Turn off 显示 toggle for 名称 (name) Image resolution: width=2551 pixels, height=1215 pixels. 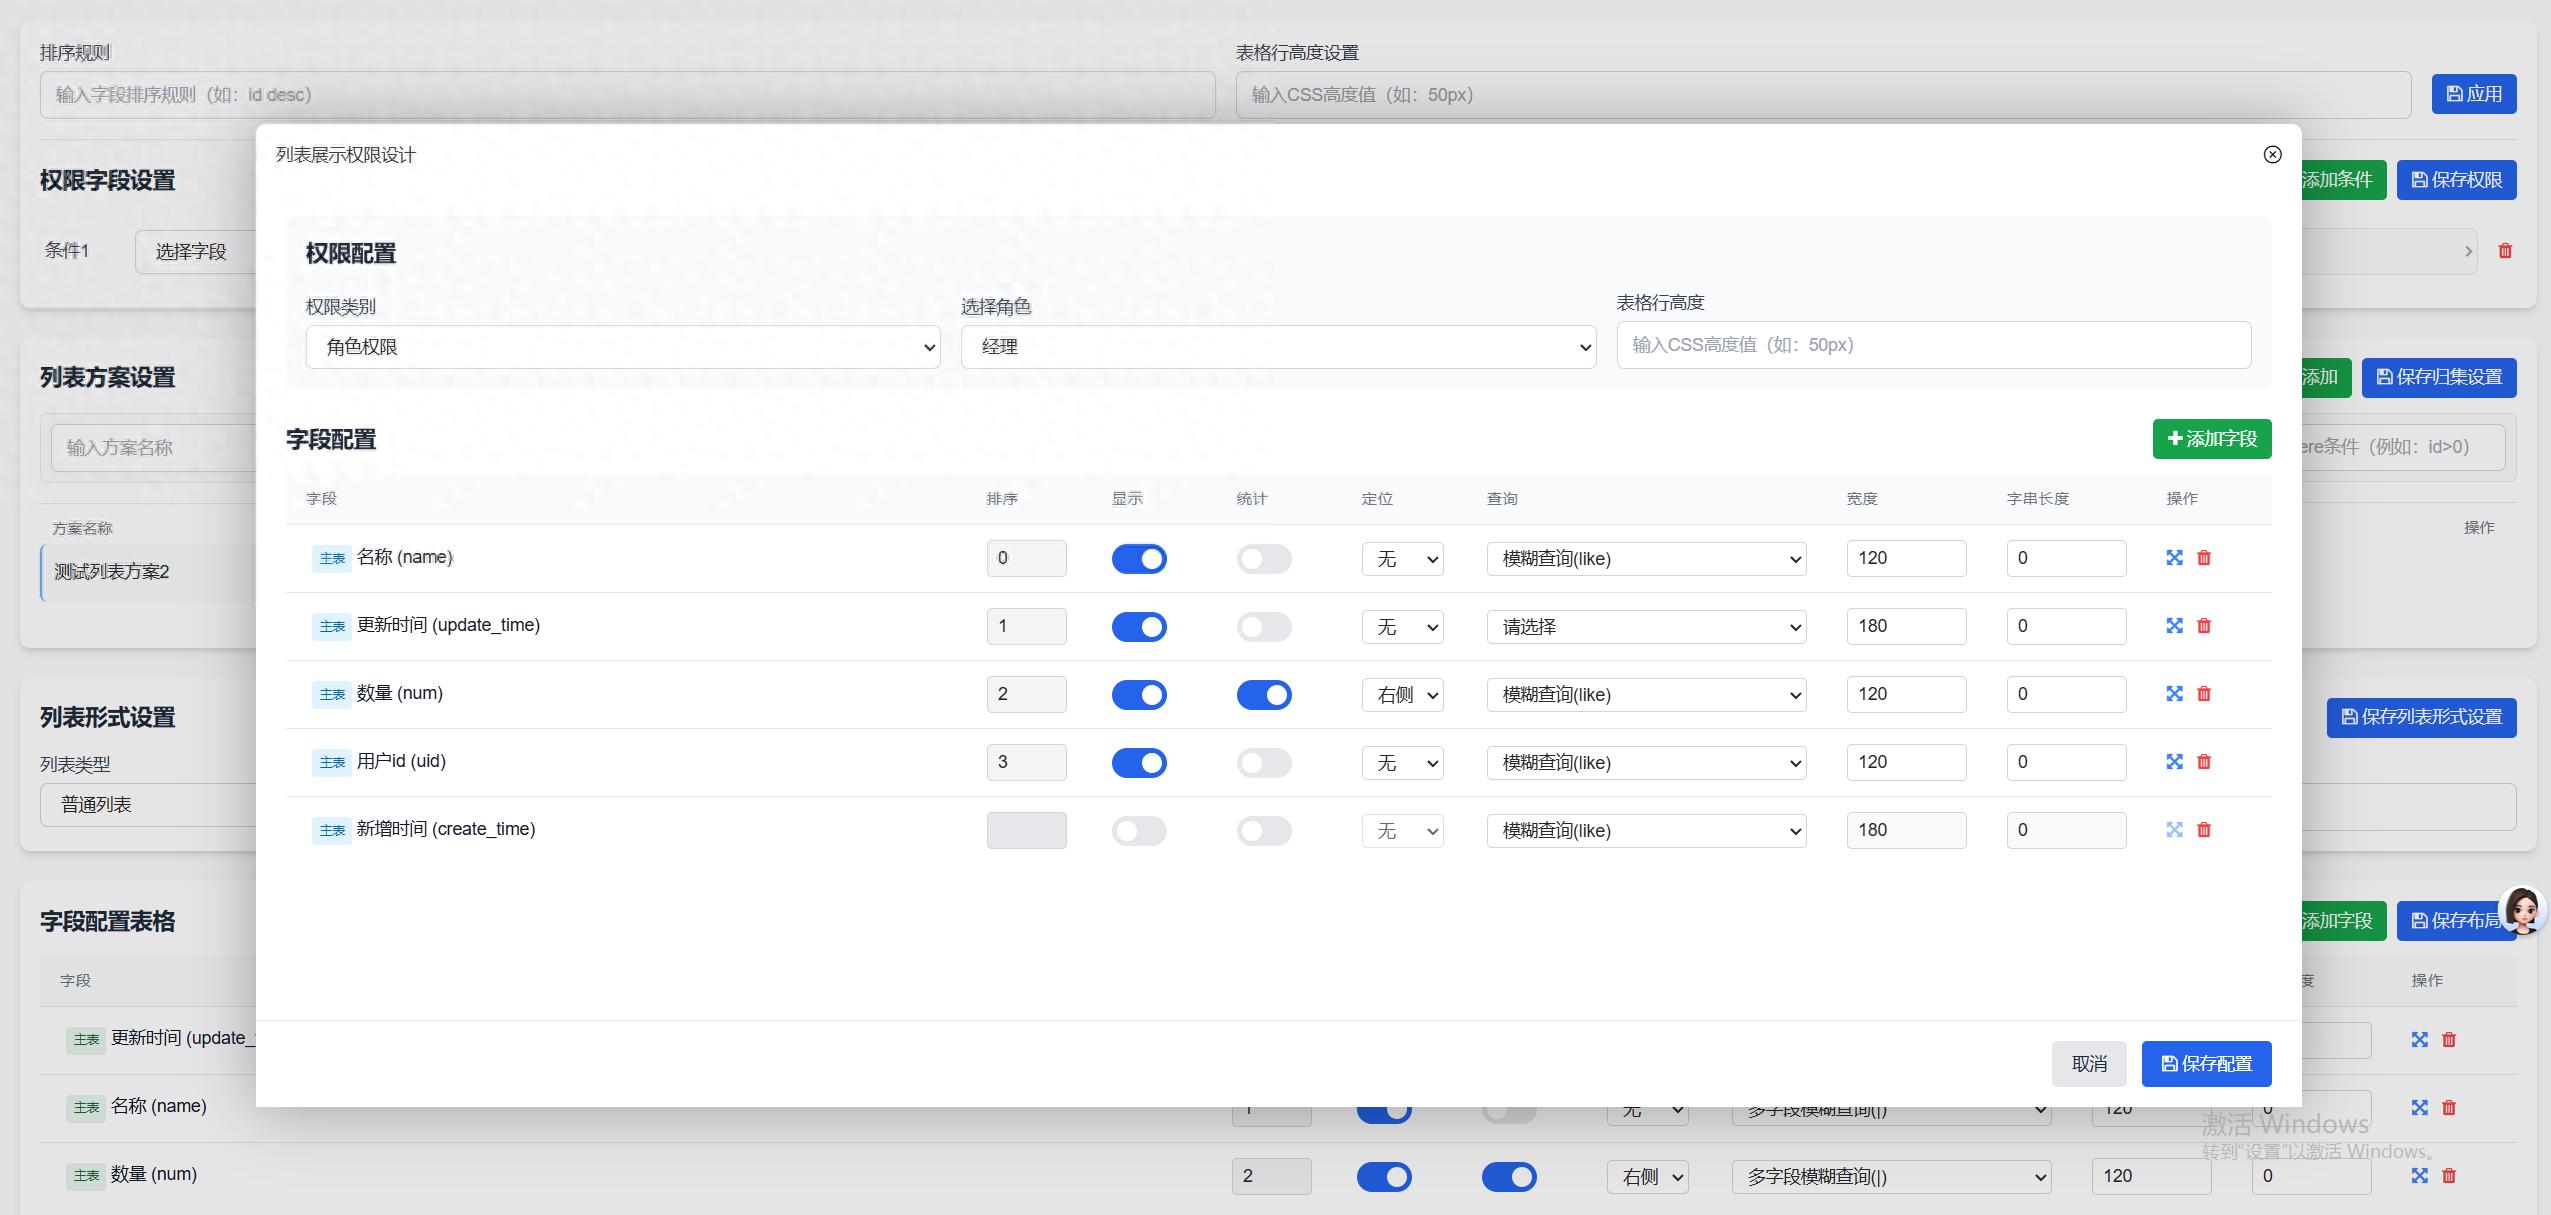(x=1139, y=559)
